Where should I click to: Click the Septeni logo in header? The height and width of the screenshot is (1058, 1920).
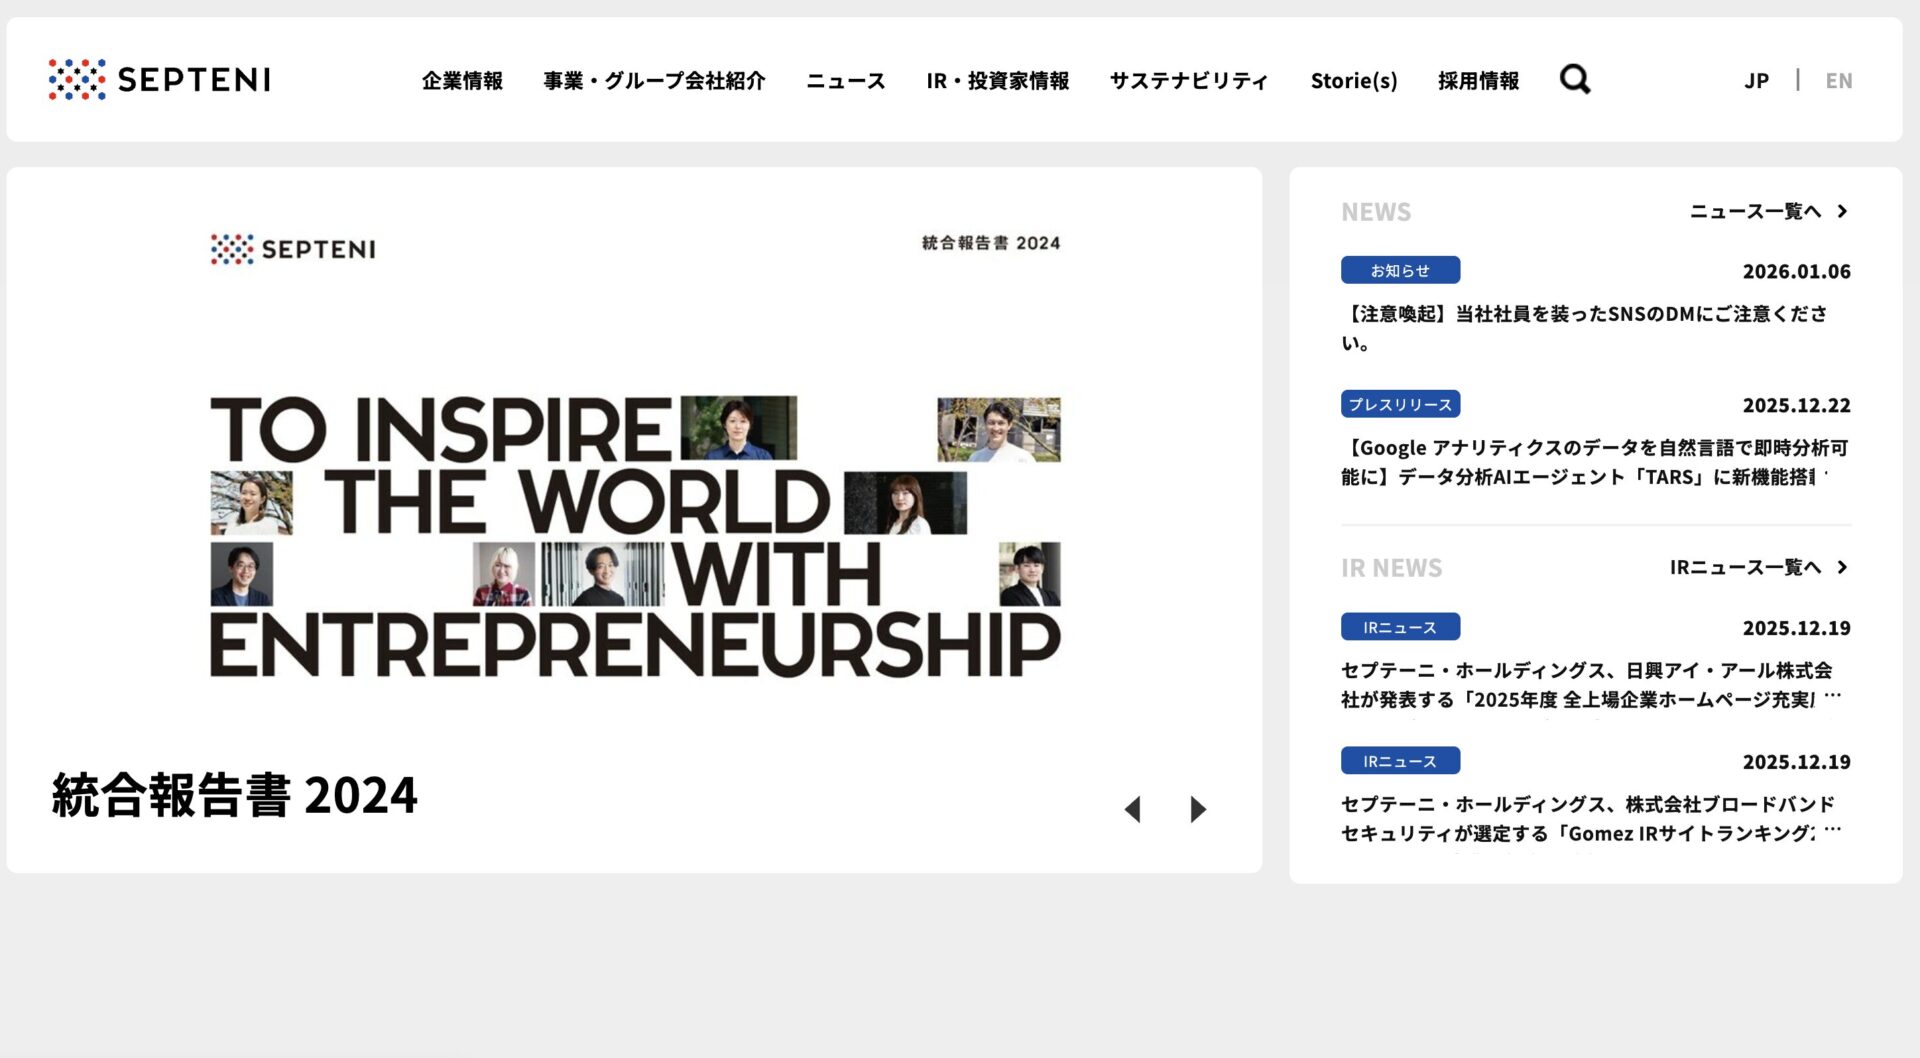[x=160, y=79]
